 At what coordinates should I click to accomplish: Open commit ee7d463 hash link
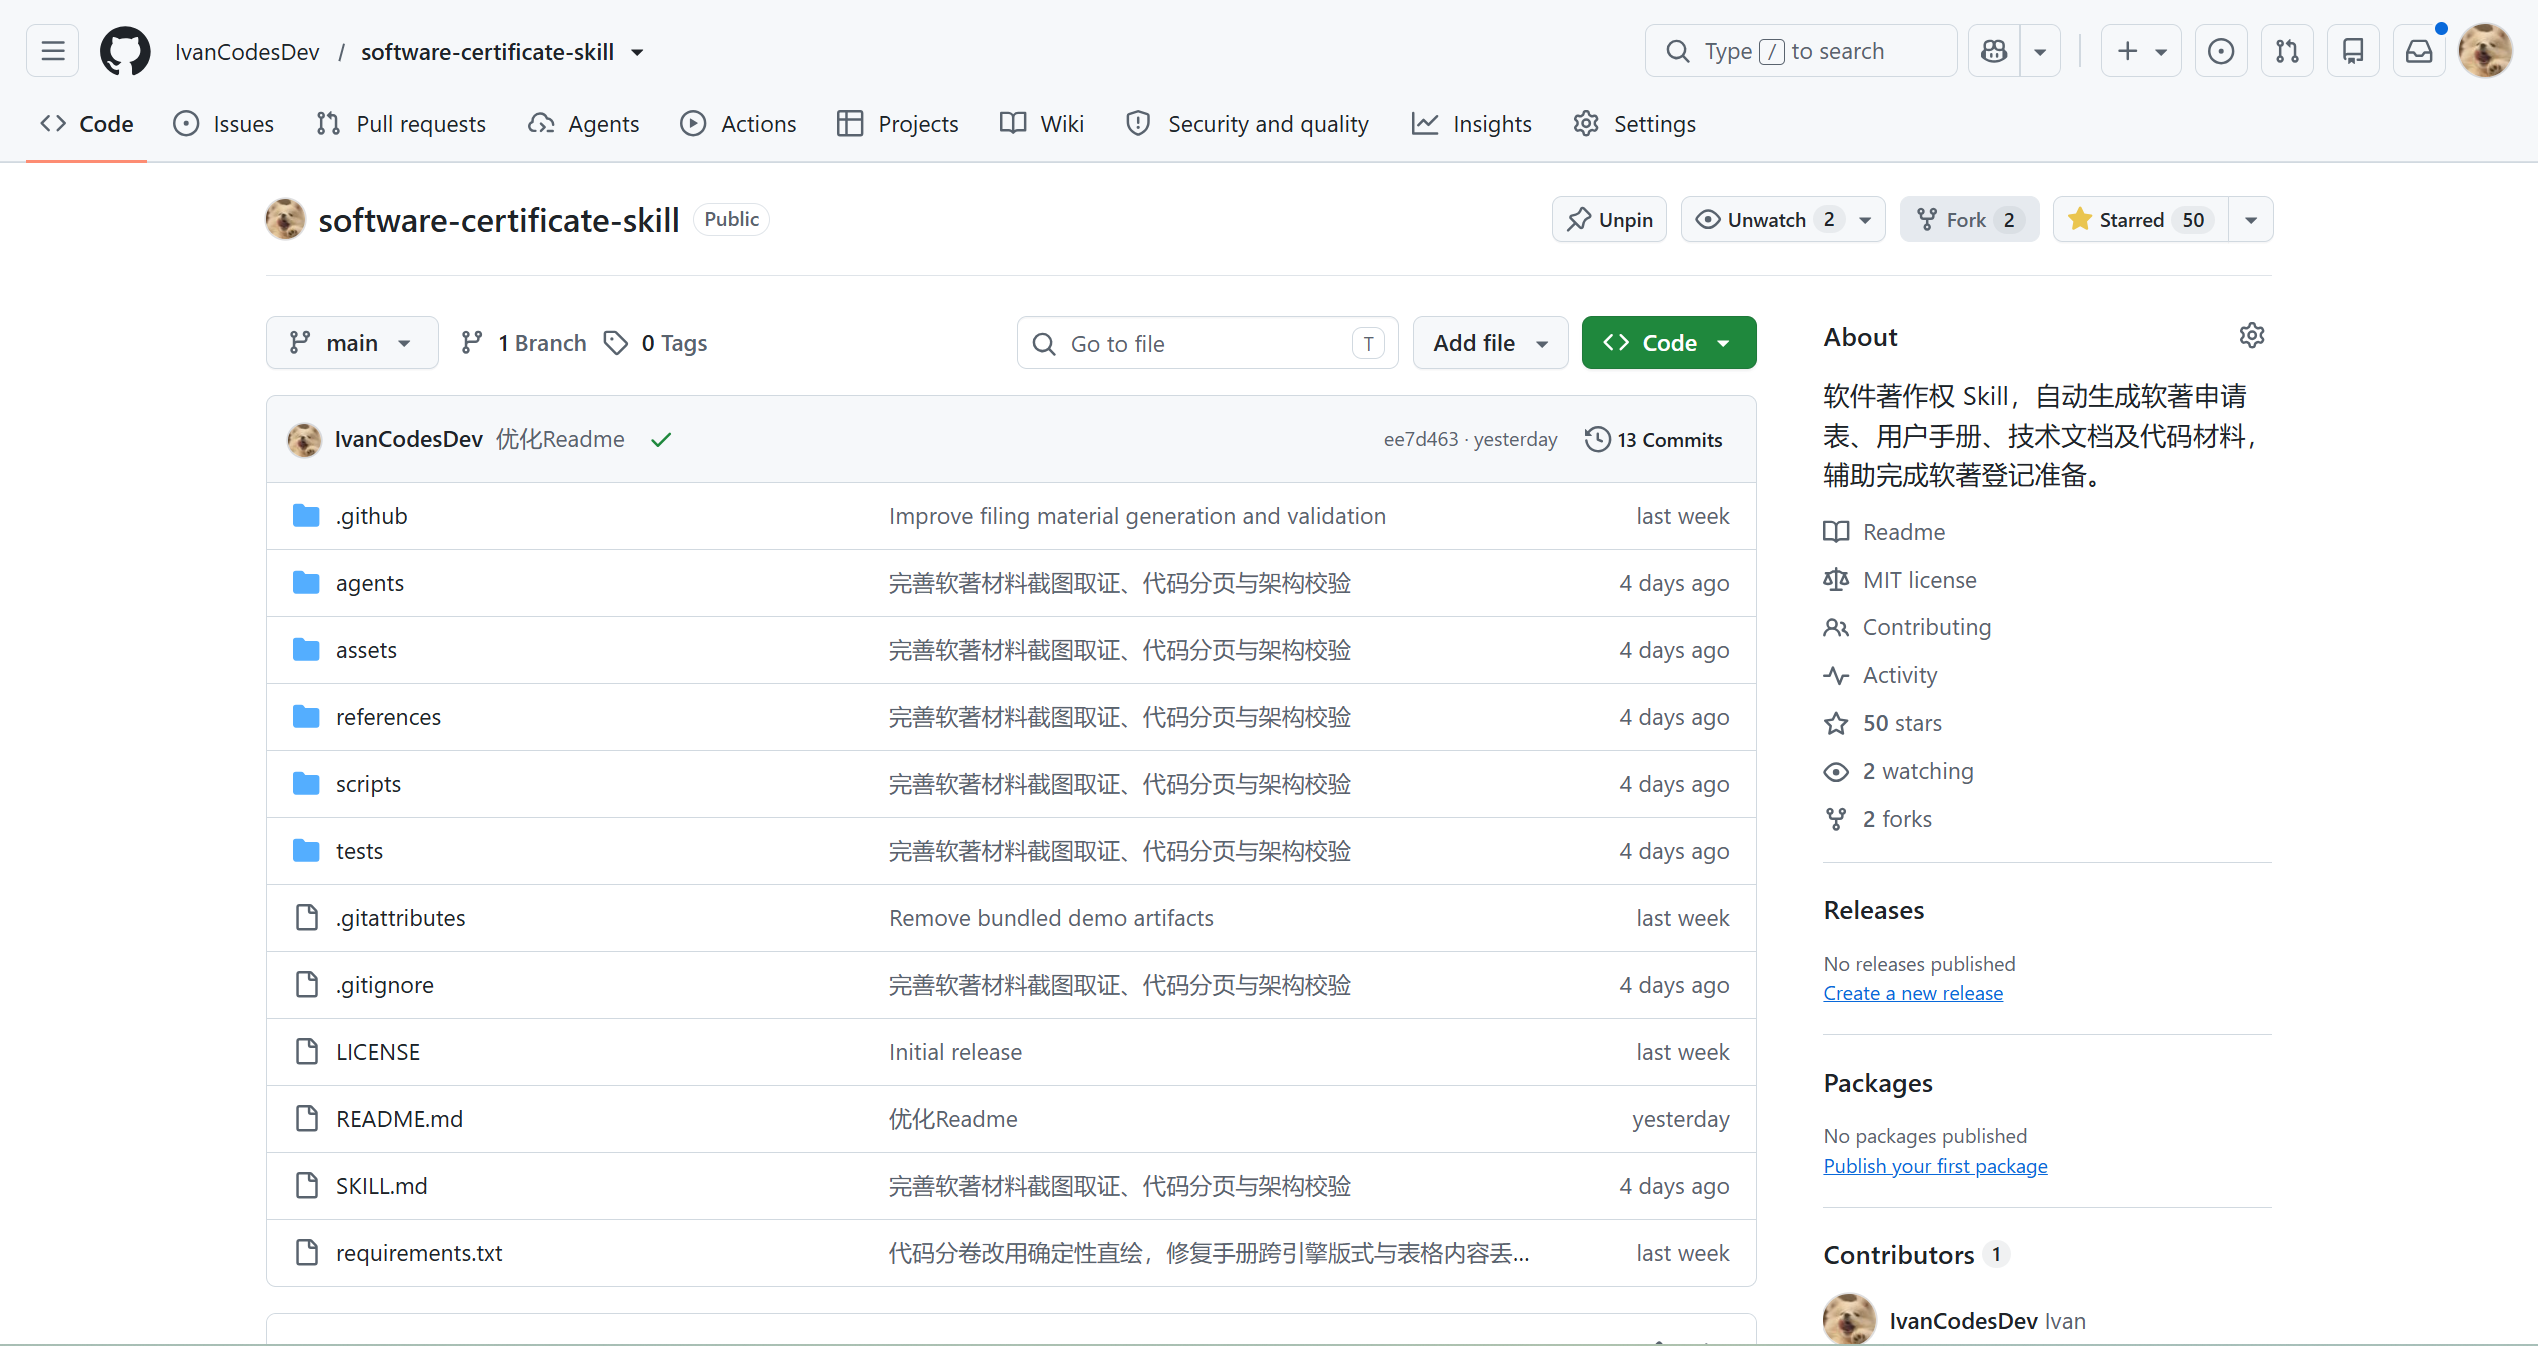pyautogui.click(x=1421, y=439)
